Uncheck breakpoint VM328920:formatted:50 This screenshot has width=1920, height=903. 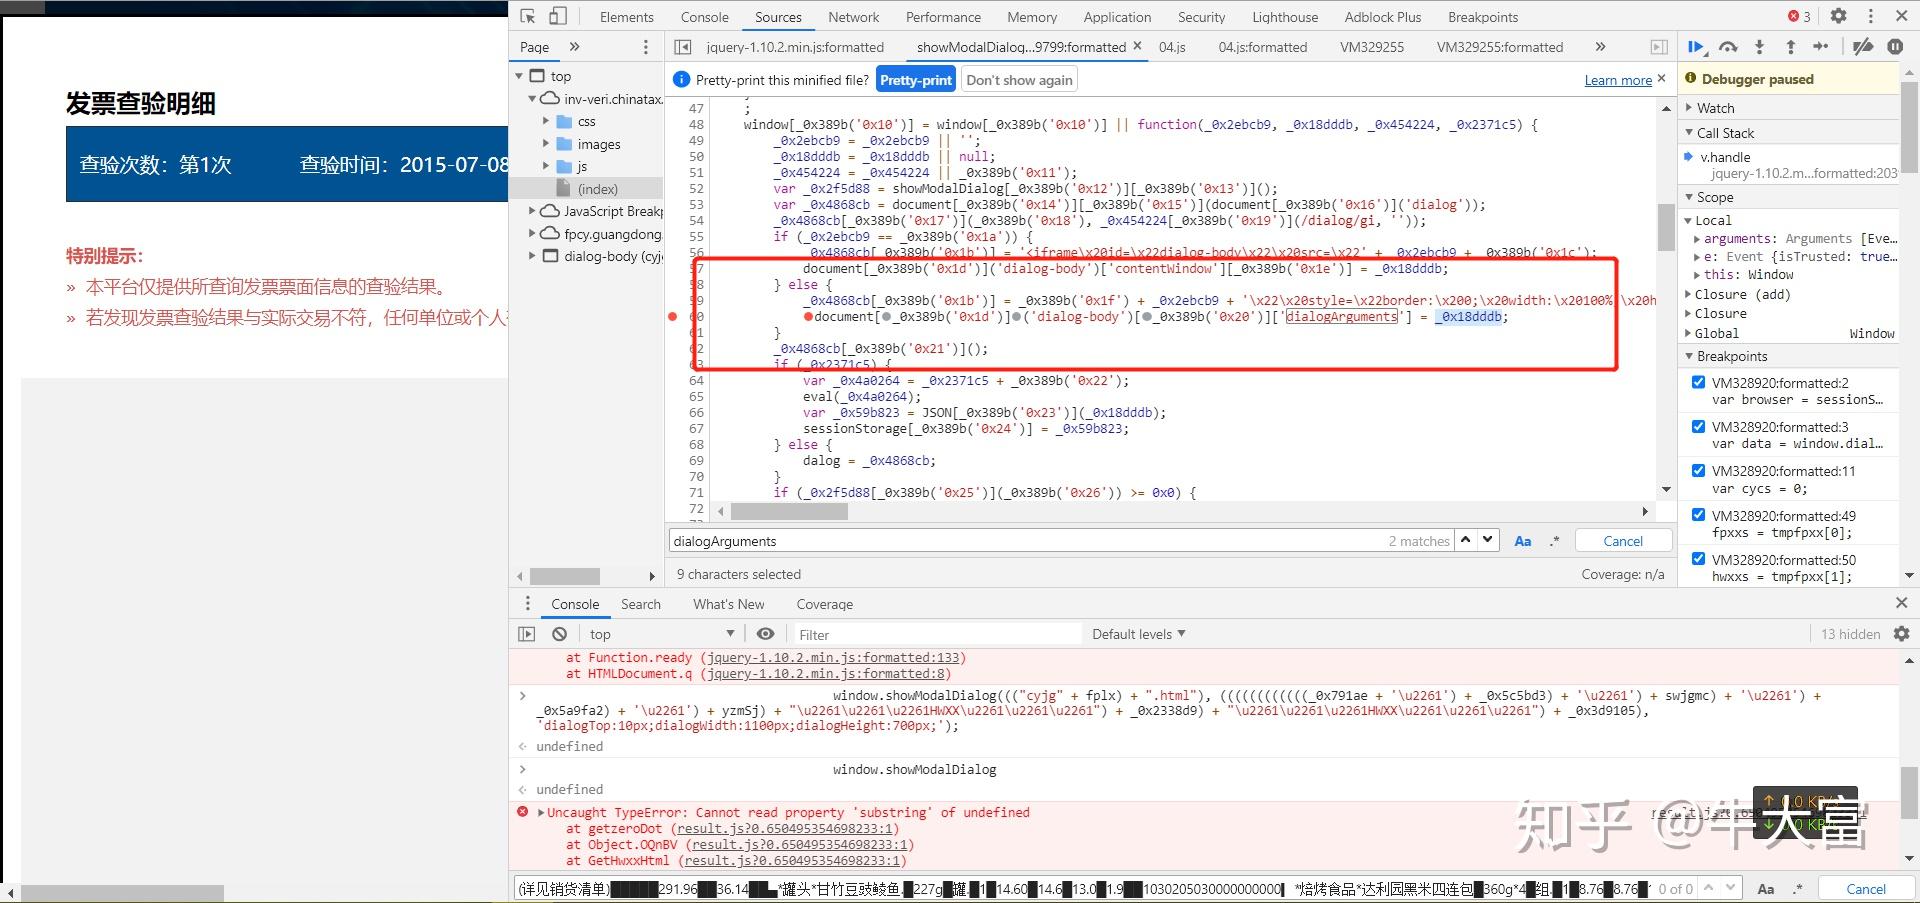[x=1698, y=559]
